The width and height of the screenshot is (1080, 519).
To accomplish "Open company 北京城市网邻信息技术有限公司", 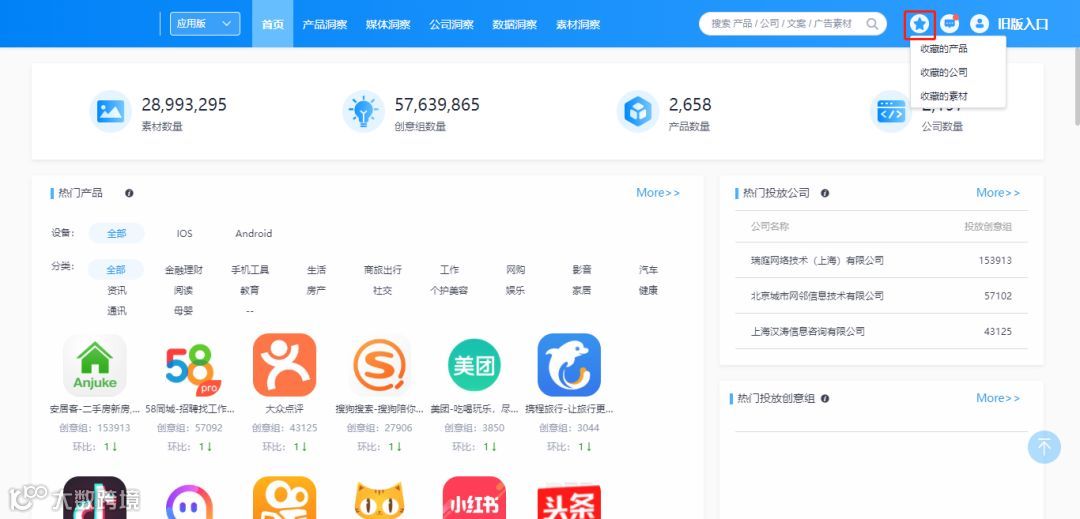I will [x=817, y=296].
